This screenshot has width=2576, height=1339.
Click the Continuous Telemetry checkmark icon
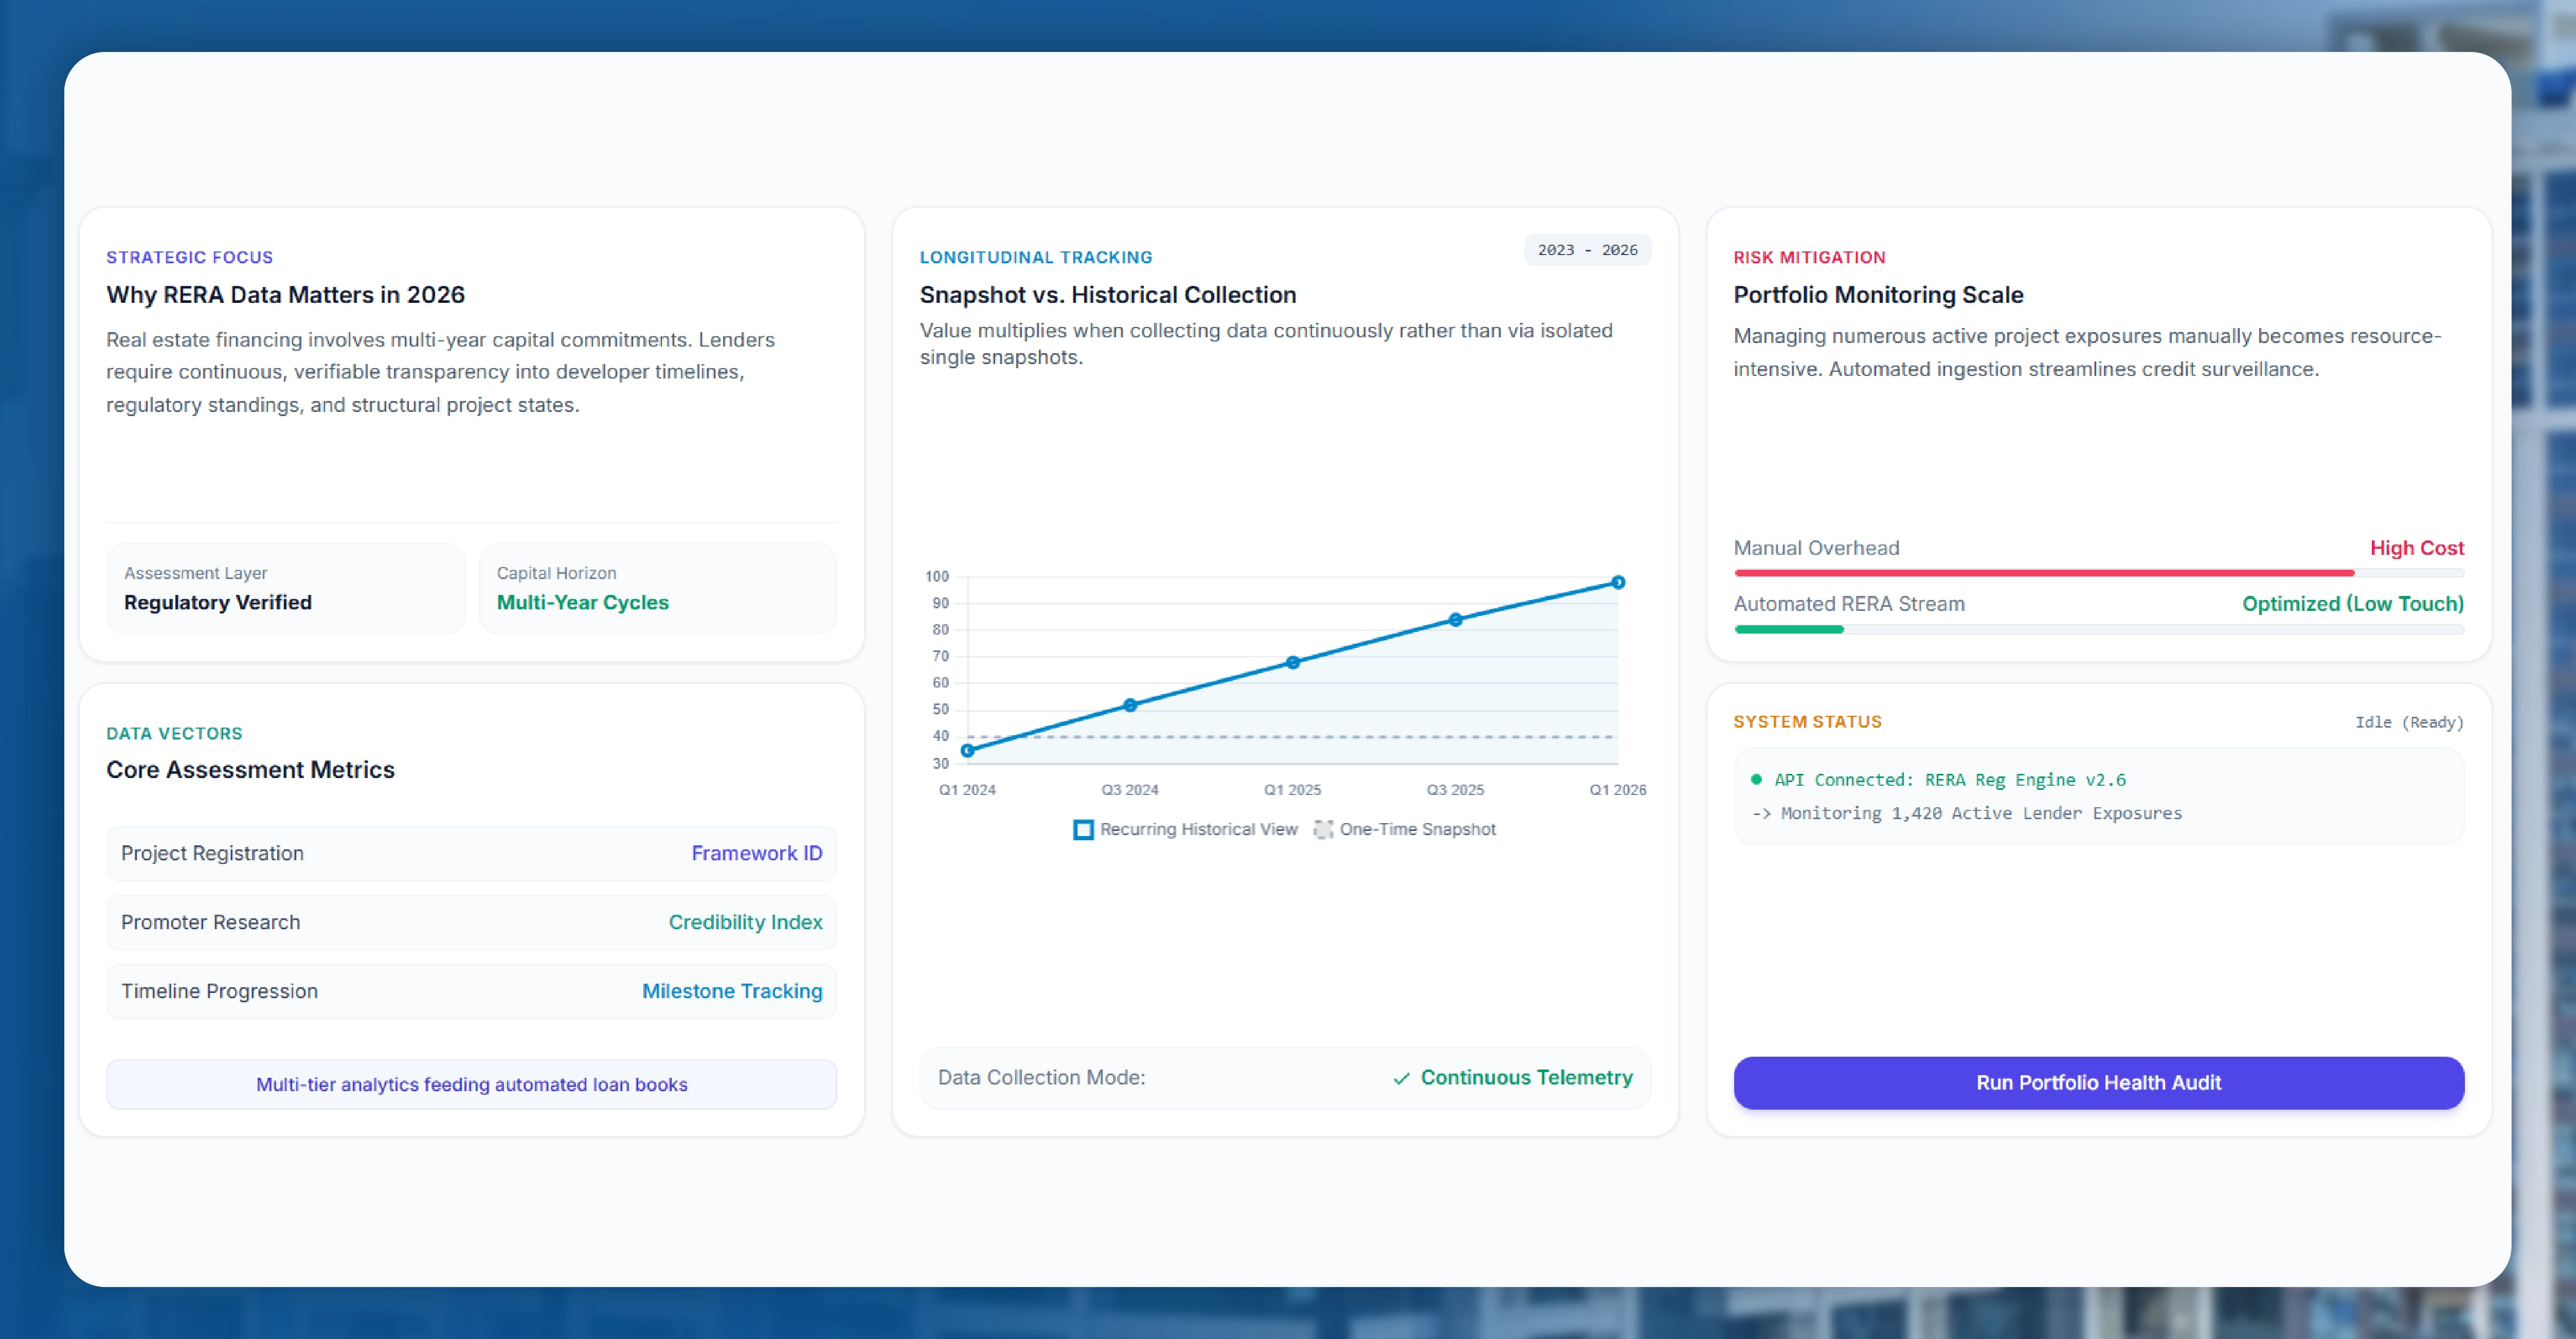pos(1402,1078)
